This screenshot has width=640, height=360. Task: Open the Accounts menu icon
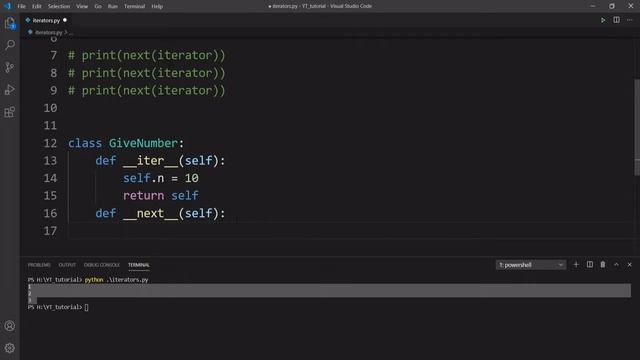[x=10, y=326]
